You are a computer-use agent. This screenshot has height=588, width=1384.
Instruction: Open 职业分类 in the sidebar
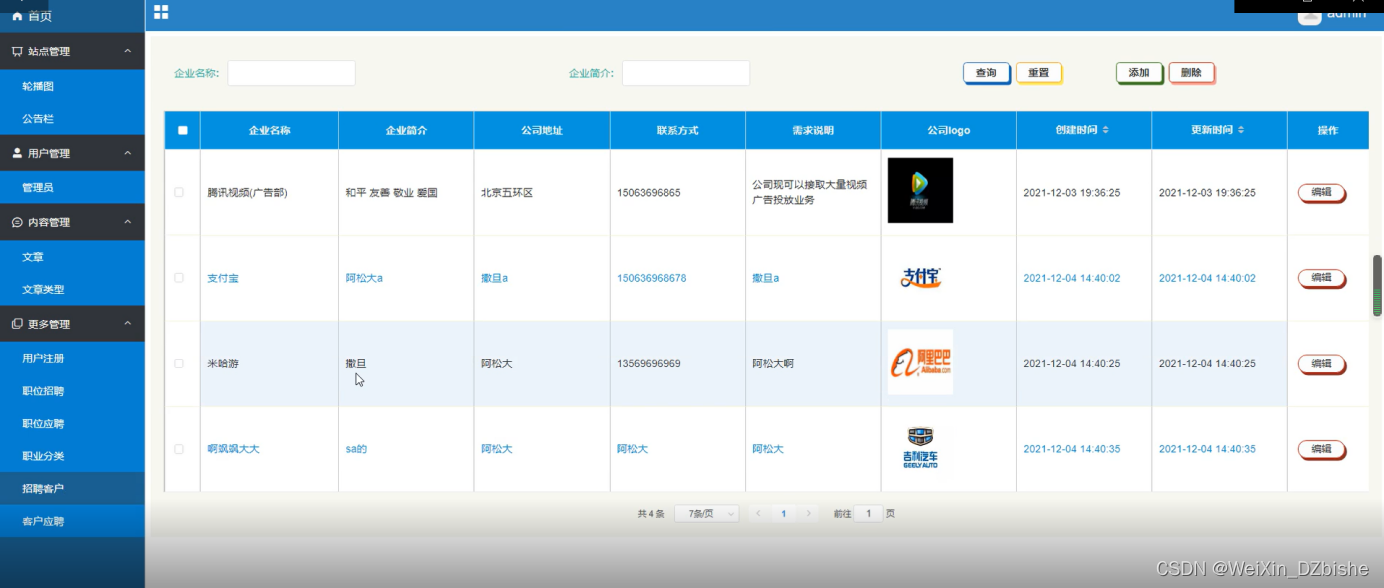pyautogui.click(x=72, y=456)
